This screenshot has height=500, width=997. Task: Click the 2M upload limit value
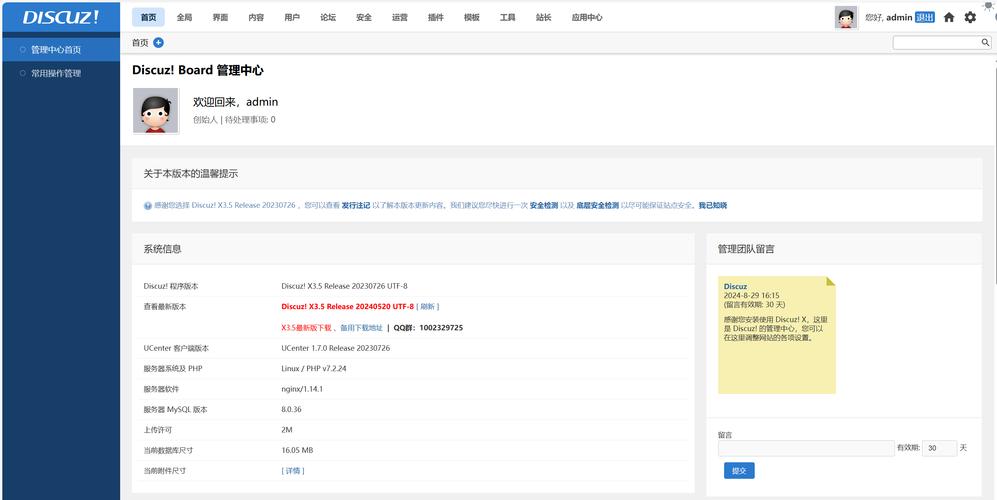pos(287,430)
